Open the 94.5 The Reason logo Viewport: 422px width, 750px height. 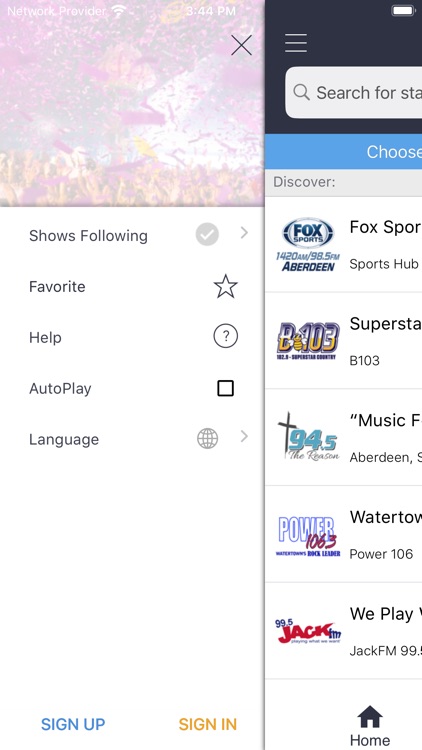308,437
